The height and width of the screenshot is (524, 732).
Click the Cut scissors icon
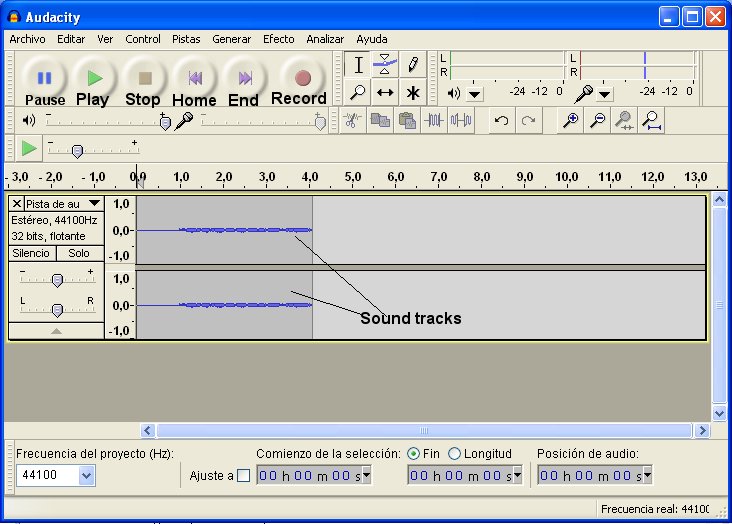click(x=352, y=120)
